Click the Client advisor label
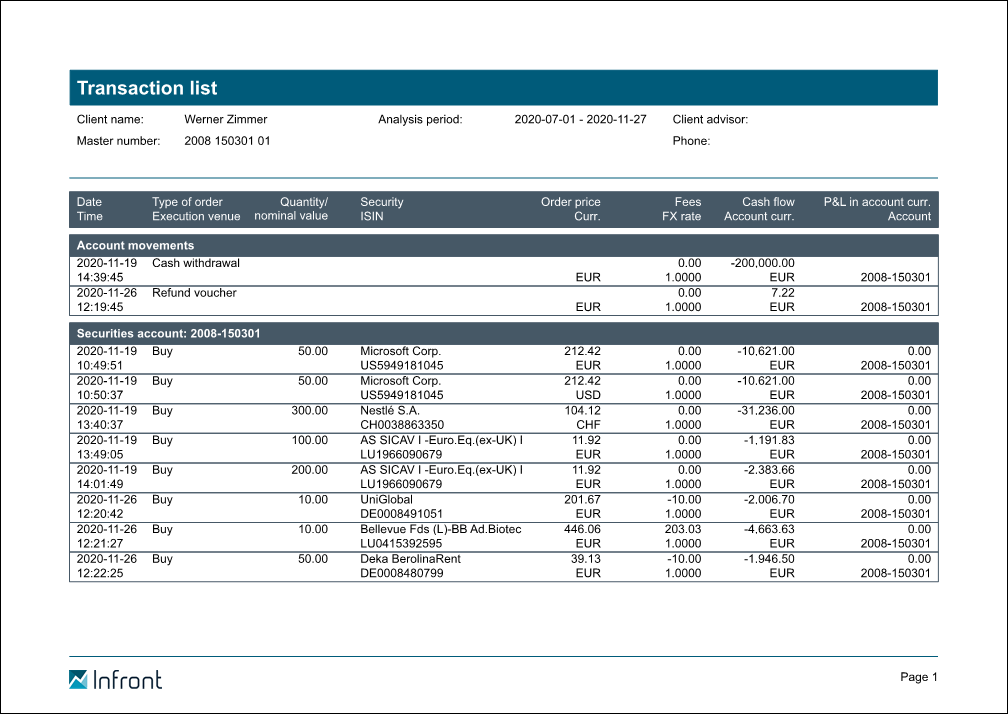The width and height of the screenshot is (1008, 714). [x=710, y=119]
